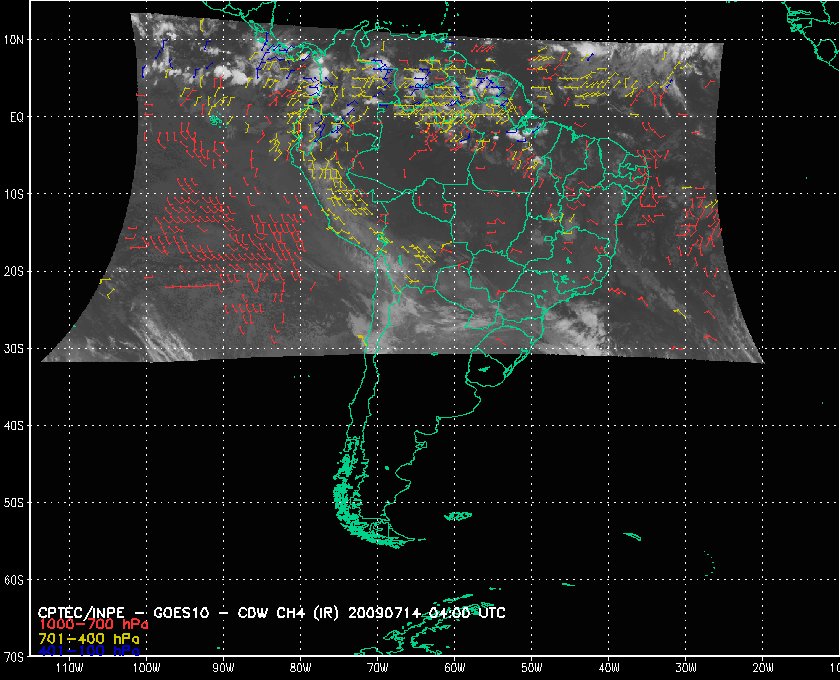Click the 20W longitude label
The width and height of the screenshot is (840, 680).
tap(762, 667)
